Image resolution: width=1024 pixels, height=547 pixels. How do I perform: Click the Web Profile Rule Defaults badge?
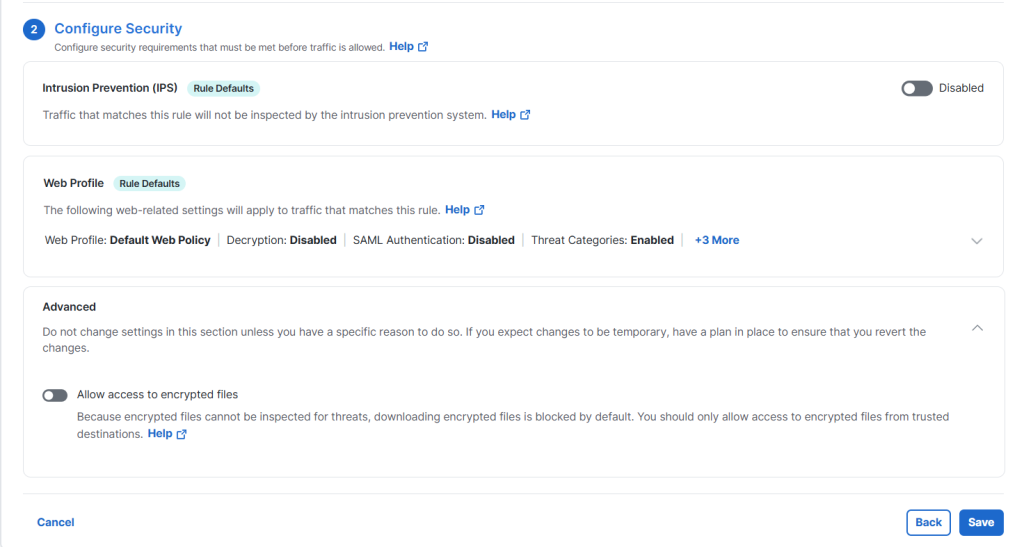click(x=149, y=183)
